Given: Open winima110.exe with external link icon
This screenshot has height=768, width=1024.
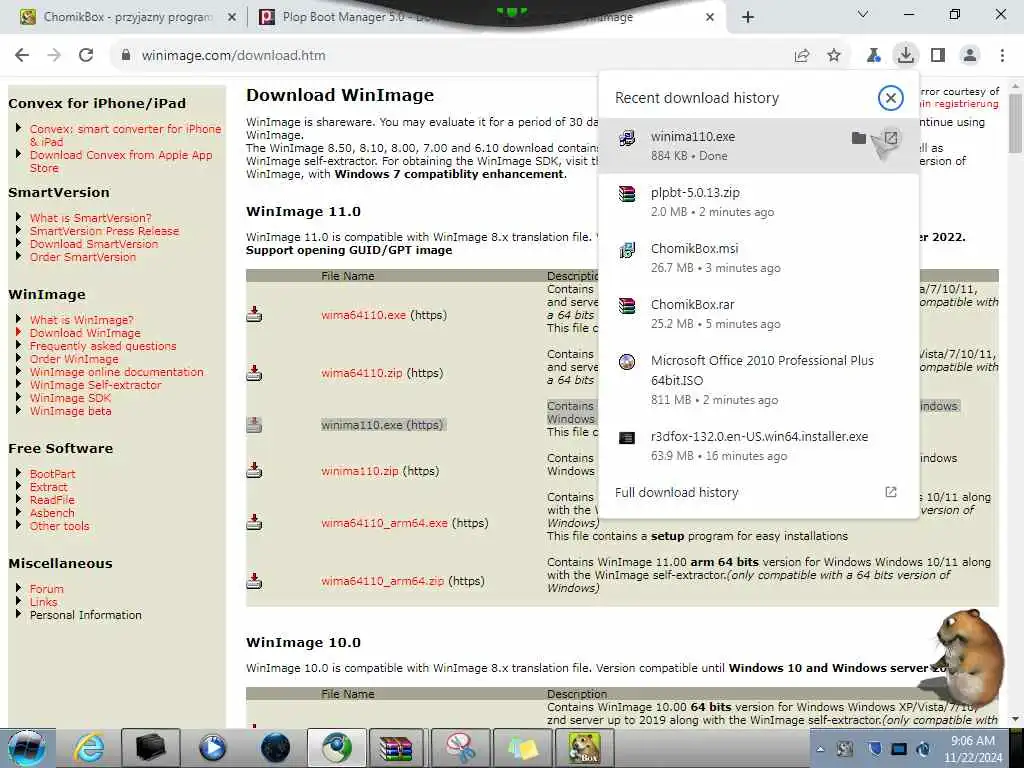Looking at the screenshot, I should [x=890, y=138].
